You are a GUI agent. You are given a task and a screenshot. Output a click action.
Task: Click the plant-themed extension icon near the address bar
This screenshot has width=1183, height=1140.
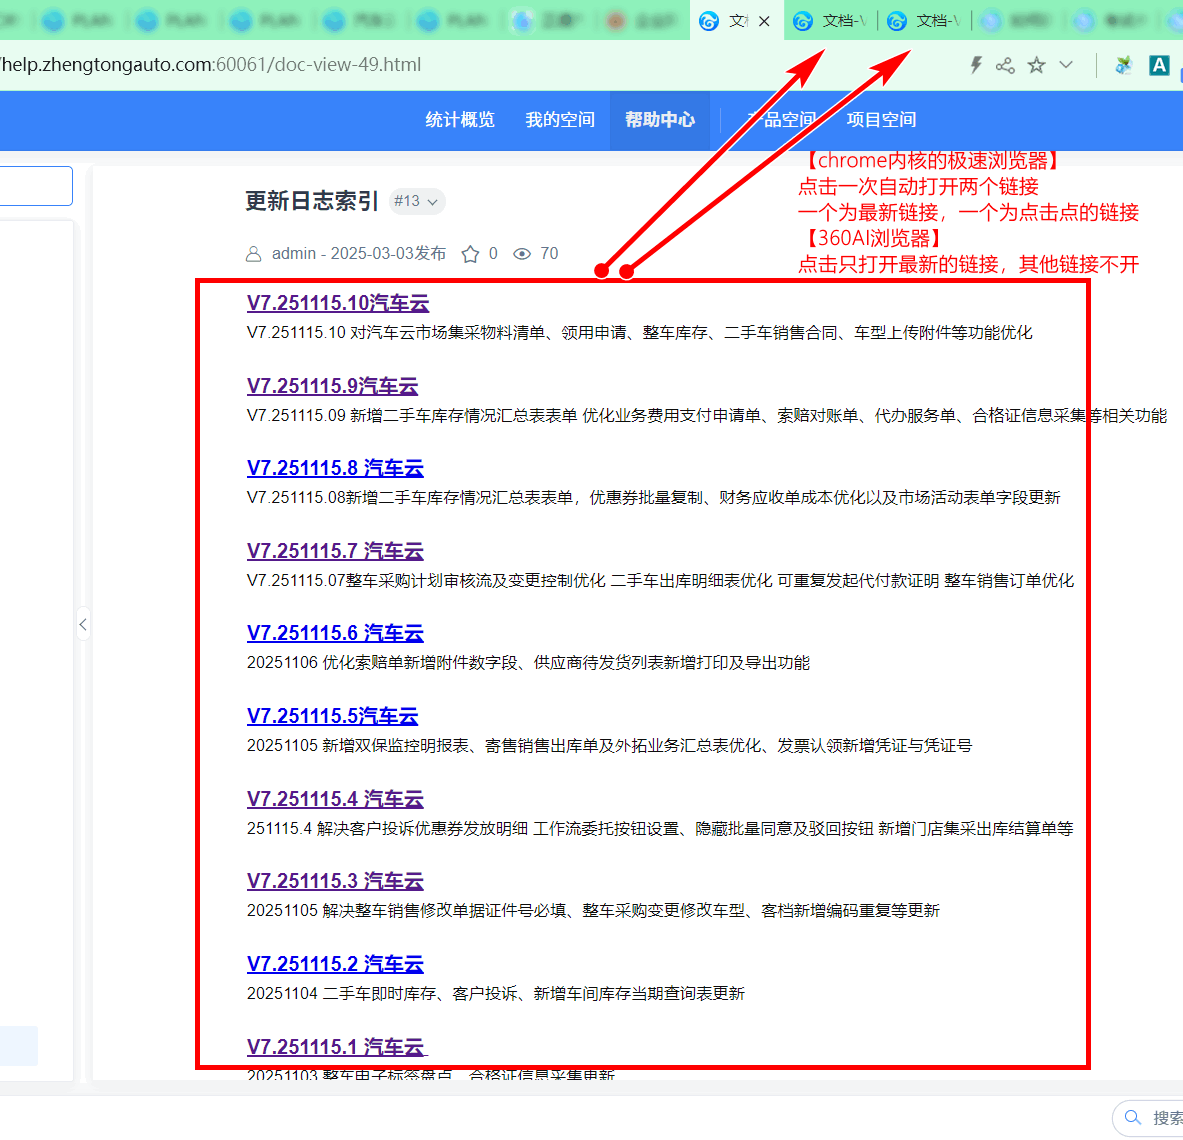[x=1122, y=64]
